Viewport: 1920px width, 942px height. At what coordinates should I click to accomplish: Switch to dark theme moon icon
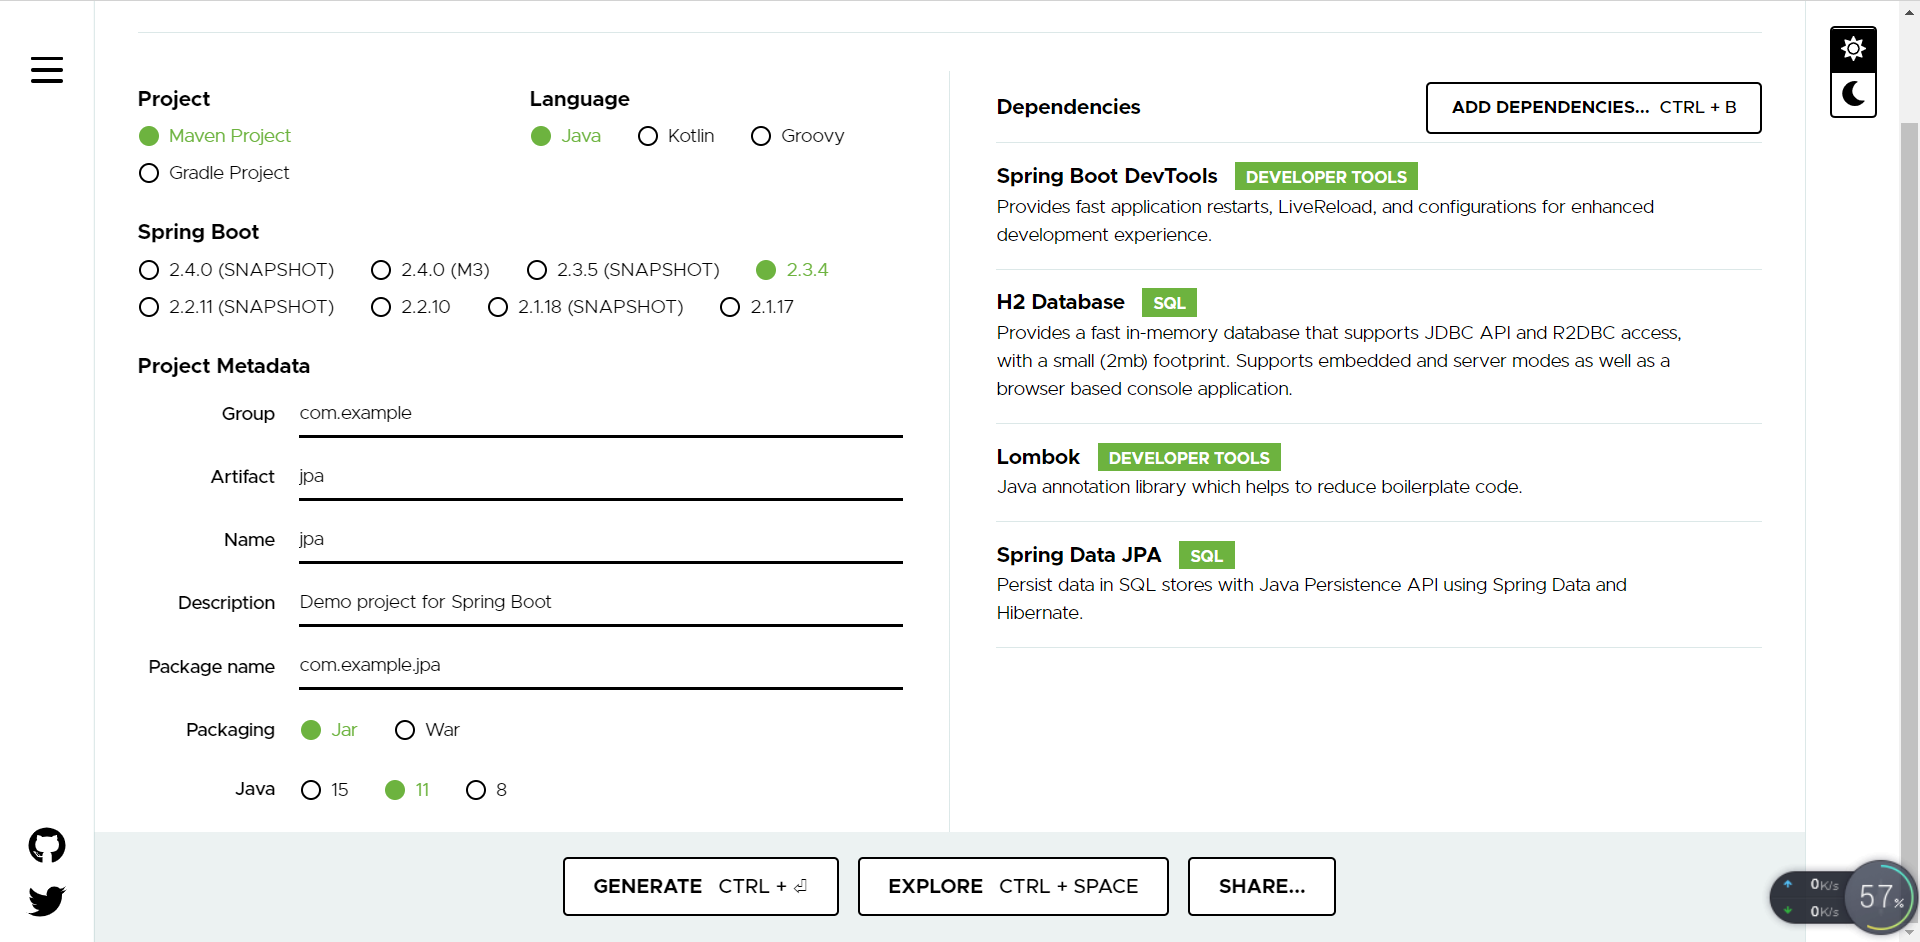click(1853, 94)
